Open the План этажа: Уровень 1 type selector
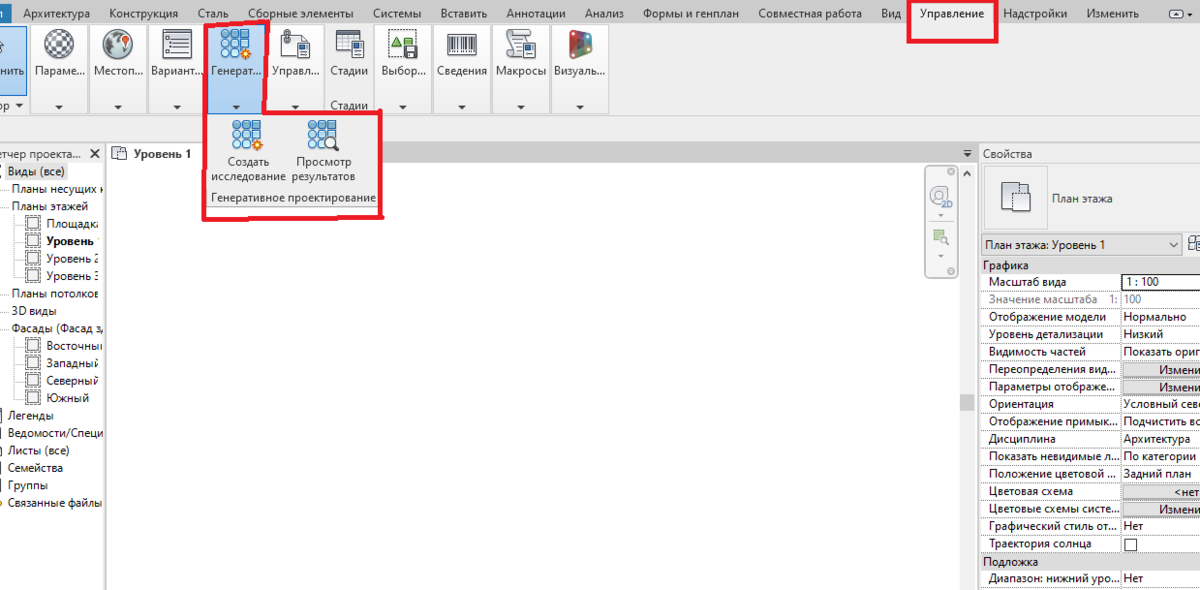The image size is (1200, 590). tap(1081, 244)
